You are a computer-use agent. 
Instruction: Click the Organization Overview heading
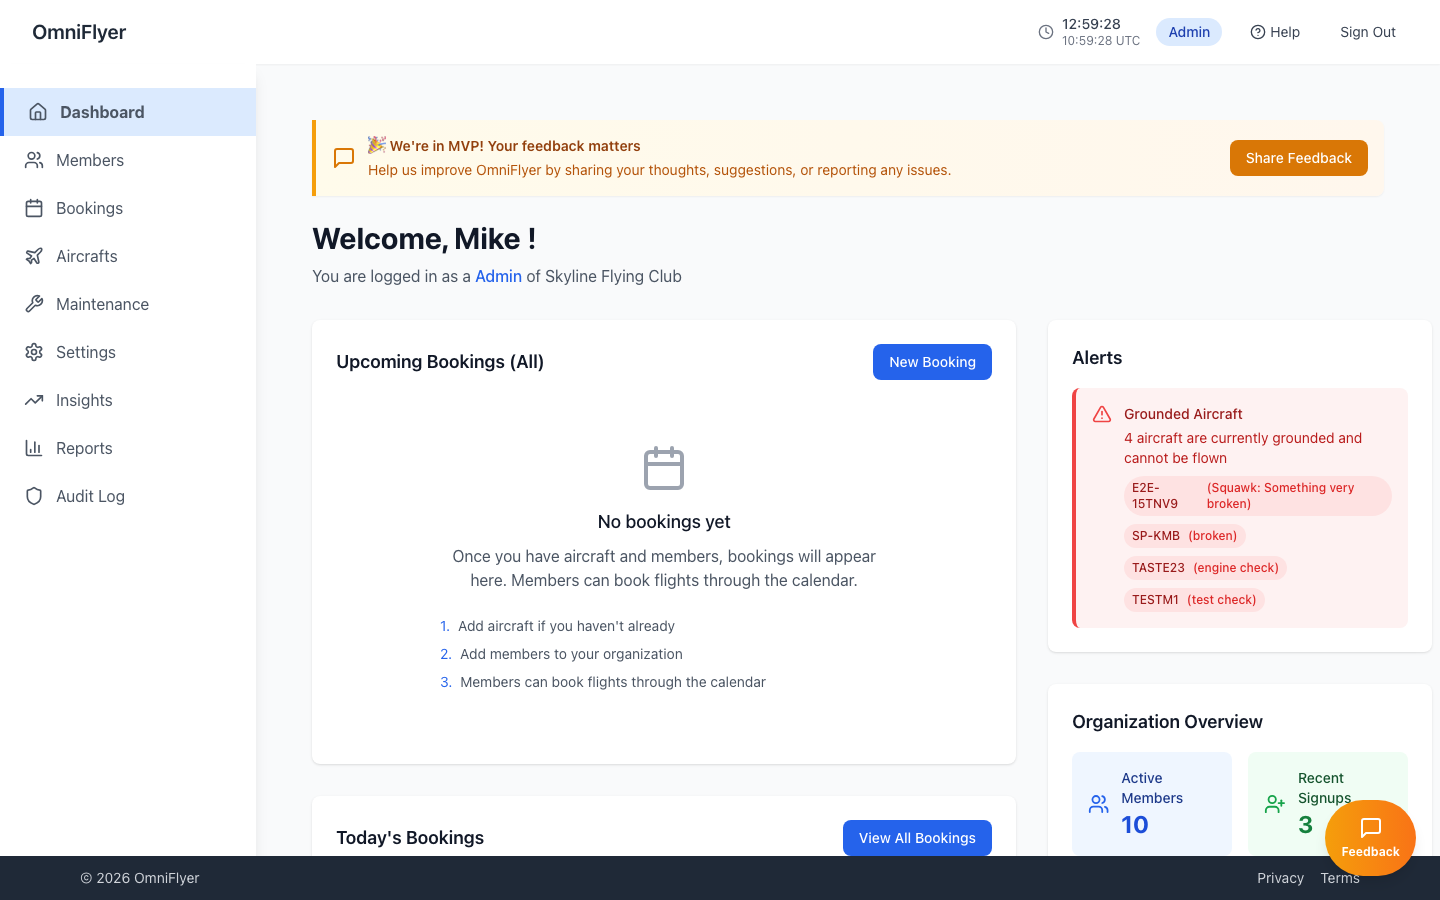click(1167, 722)
